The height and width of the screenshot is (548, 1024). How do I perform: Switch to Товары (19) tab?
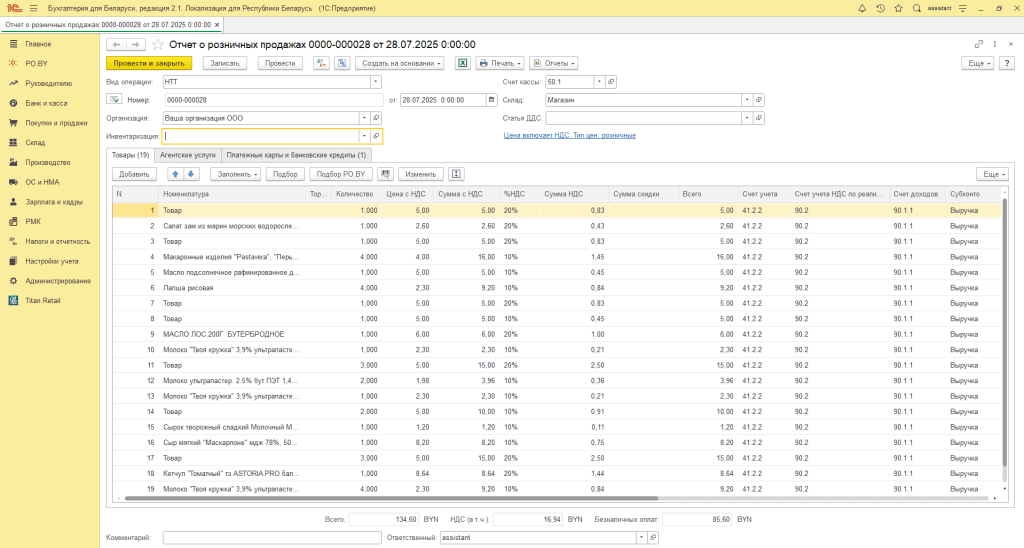[131, 155]
